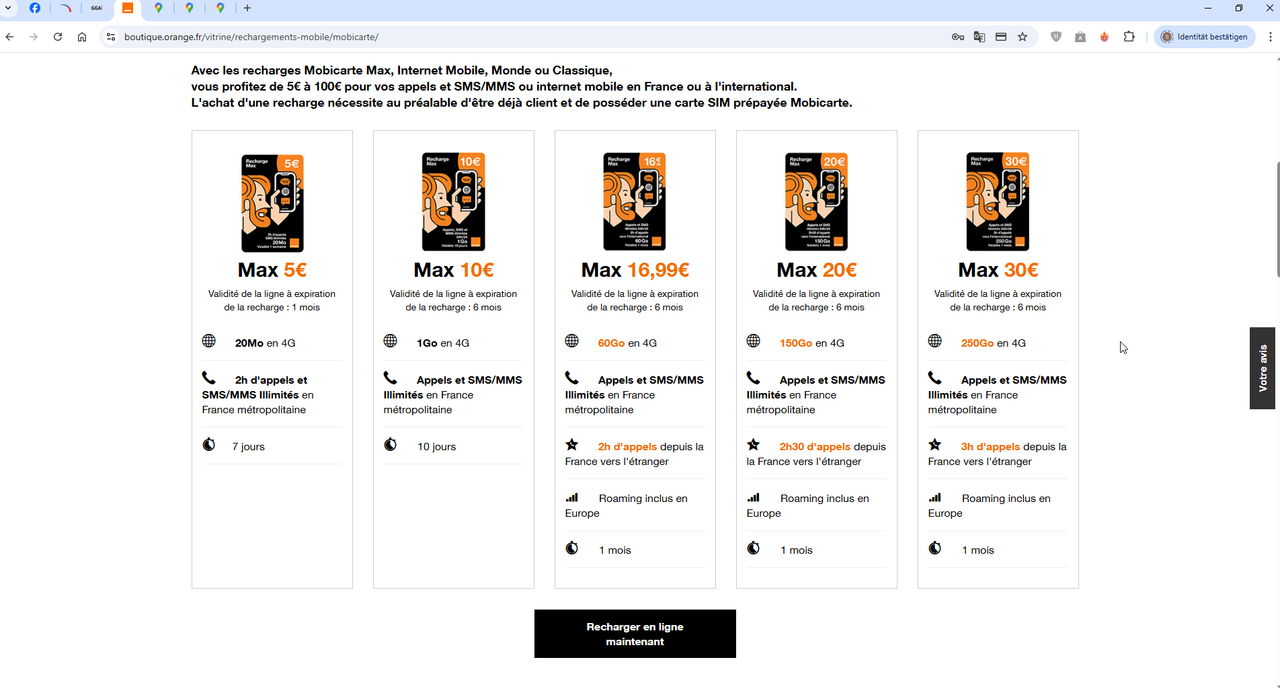Go forward to the next page
This screenshot has width=1280, height=688.
point(34,37)
